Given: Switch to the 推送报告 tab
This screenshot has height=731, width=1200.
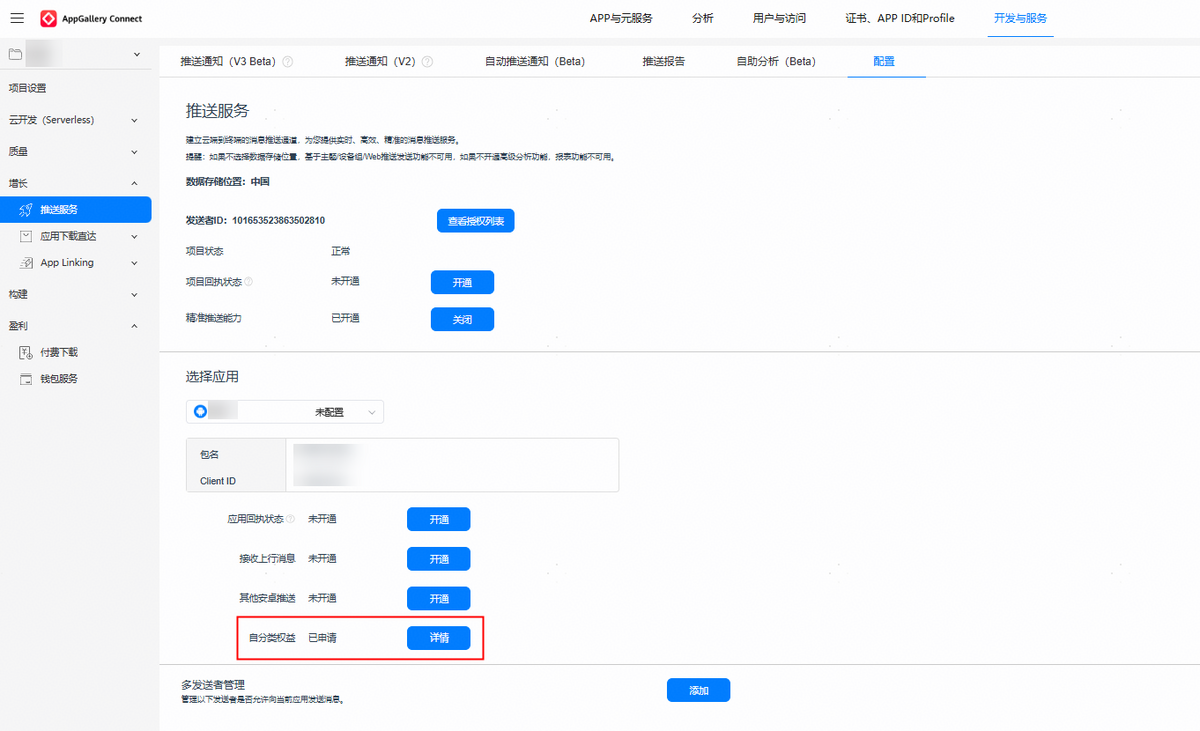Looking at the screenshot, I should click(x=664, y=62).
